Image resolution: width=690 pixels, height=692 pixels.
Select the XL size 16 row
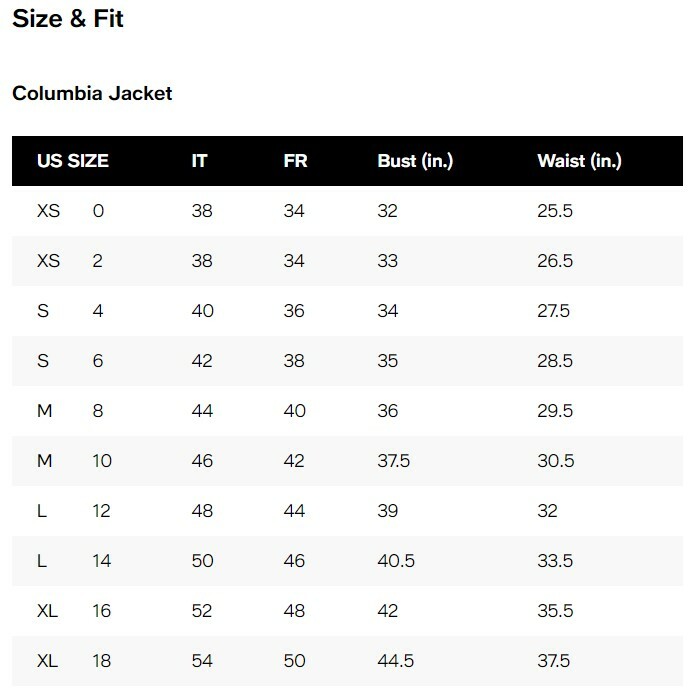tap(347, 611)
